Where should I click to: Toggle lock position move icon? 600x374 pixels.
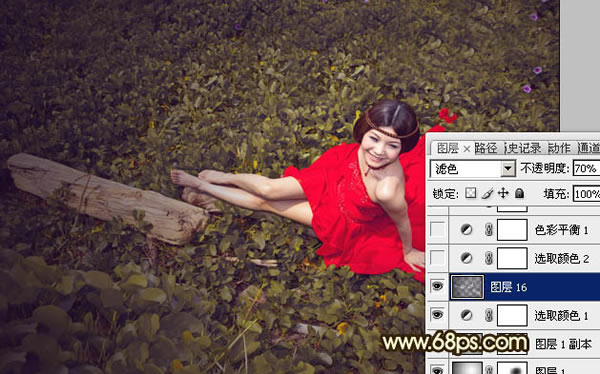[x=503, y=193]
